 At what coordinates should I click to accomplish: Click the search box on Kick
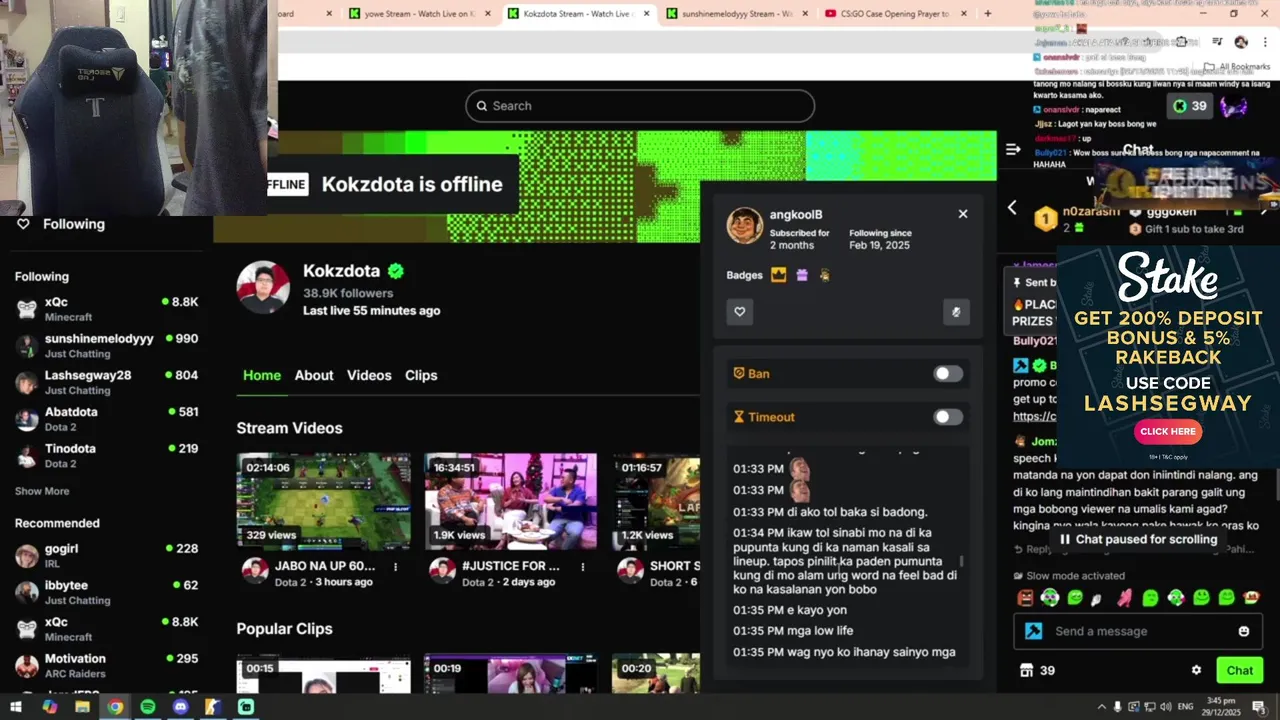pos(640,106)
